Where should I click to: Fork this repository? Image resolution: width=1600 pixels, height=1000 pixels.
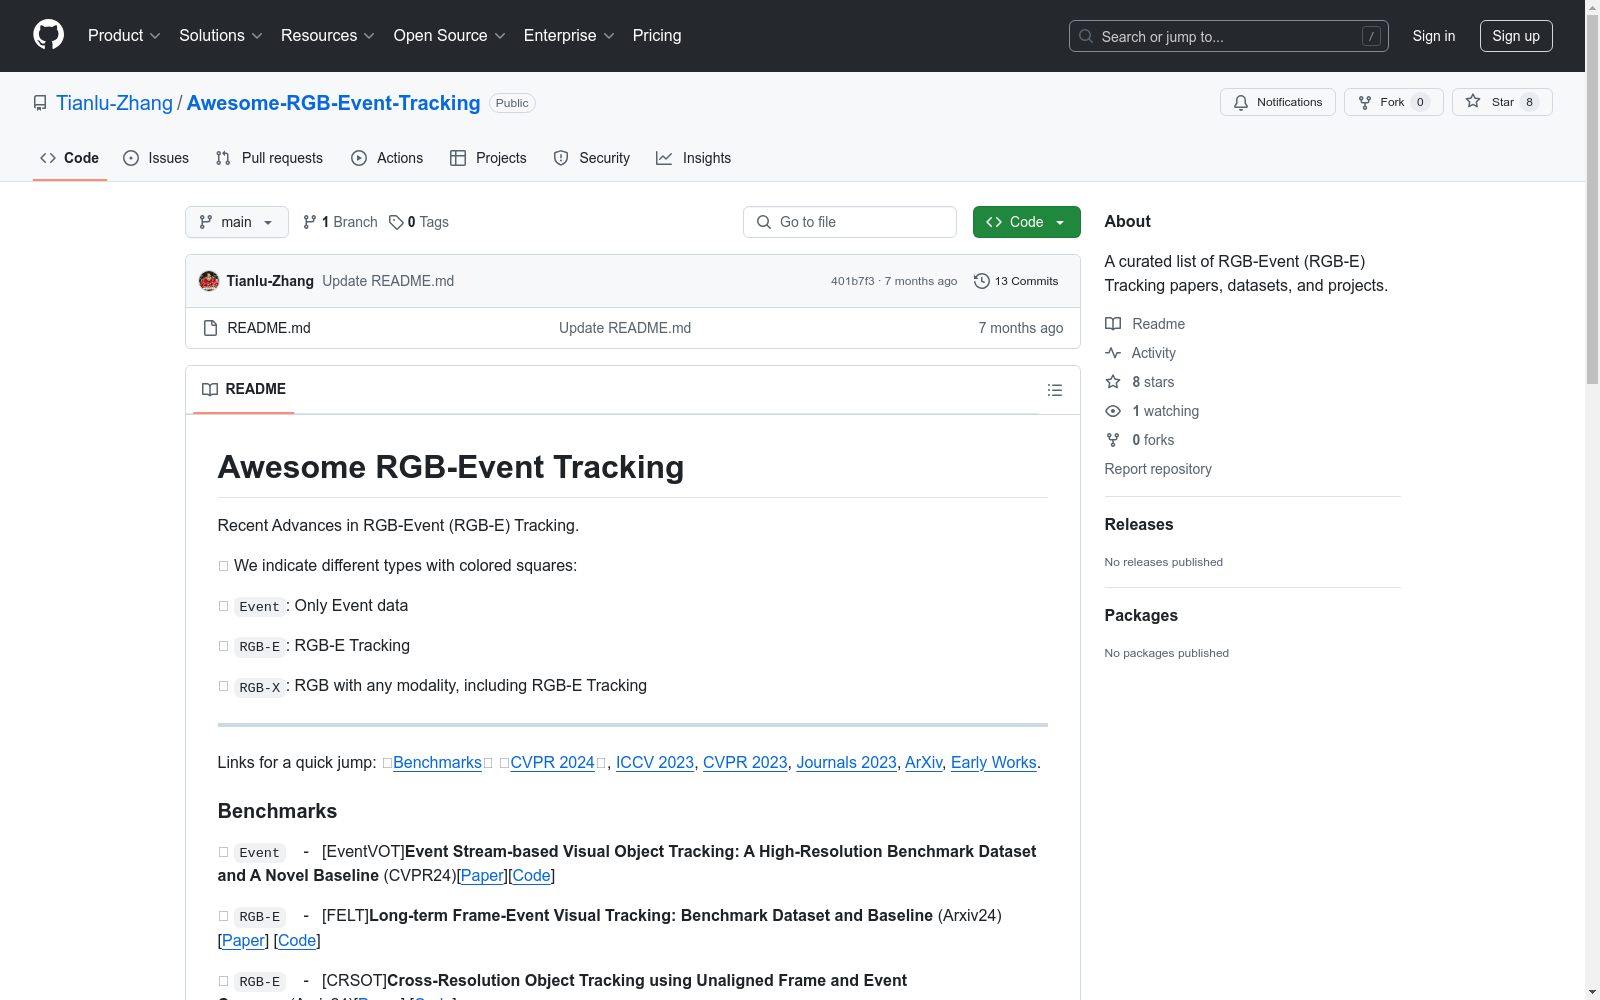click(1393, 102)
